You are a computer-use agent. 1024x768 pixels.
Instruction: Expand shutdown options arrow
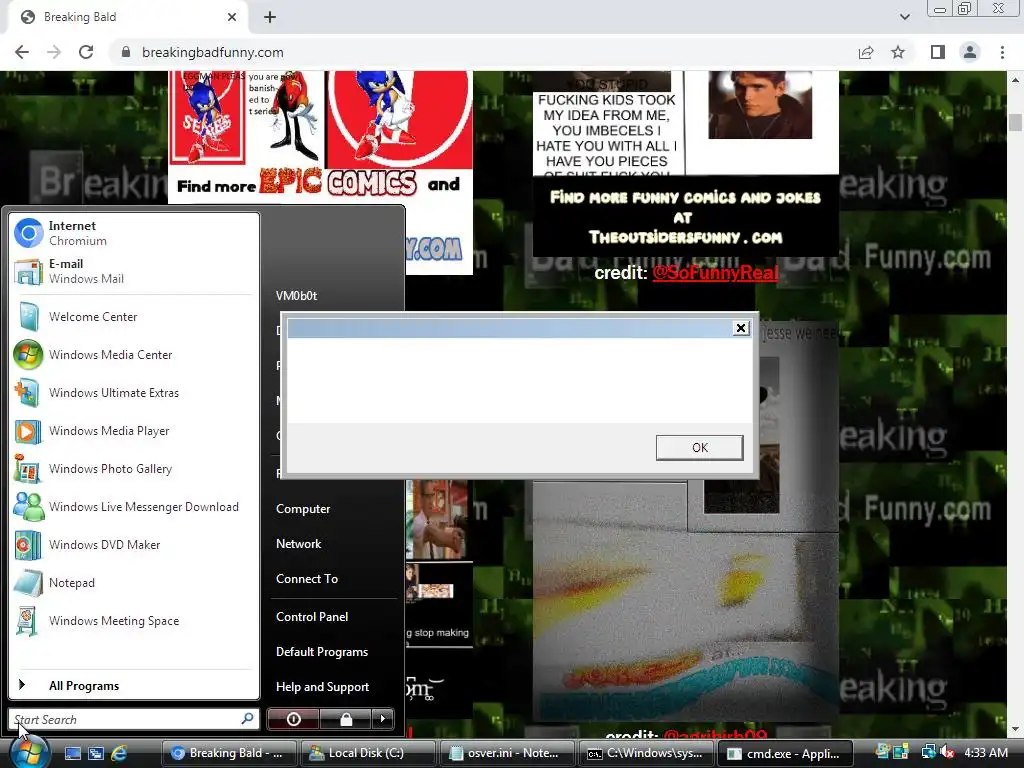click(383, 719)
